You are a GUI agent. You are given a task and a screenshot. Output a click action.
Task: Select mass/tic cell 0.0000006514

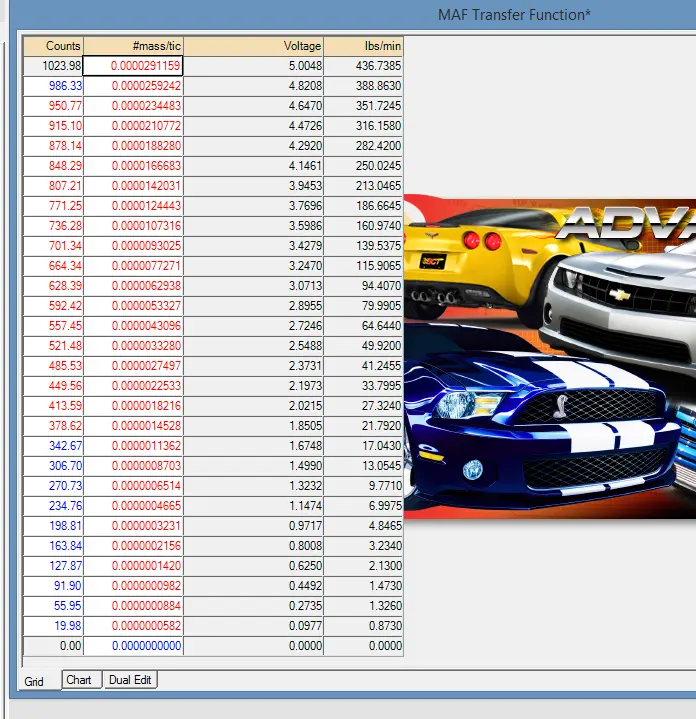coord(133,487)
